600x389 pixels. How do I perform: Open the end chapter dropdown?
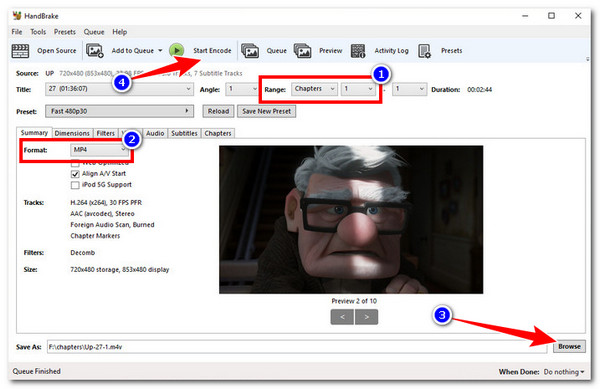click(x=409, y=89)
